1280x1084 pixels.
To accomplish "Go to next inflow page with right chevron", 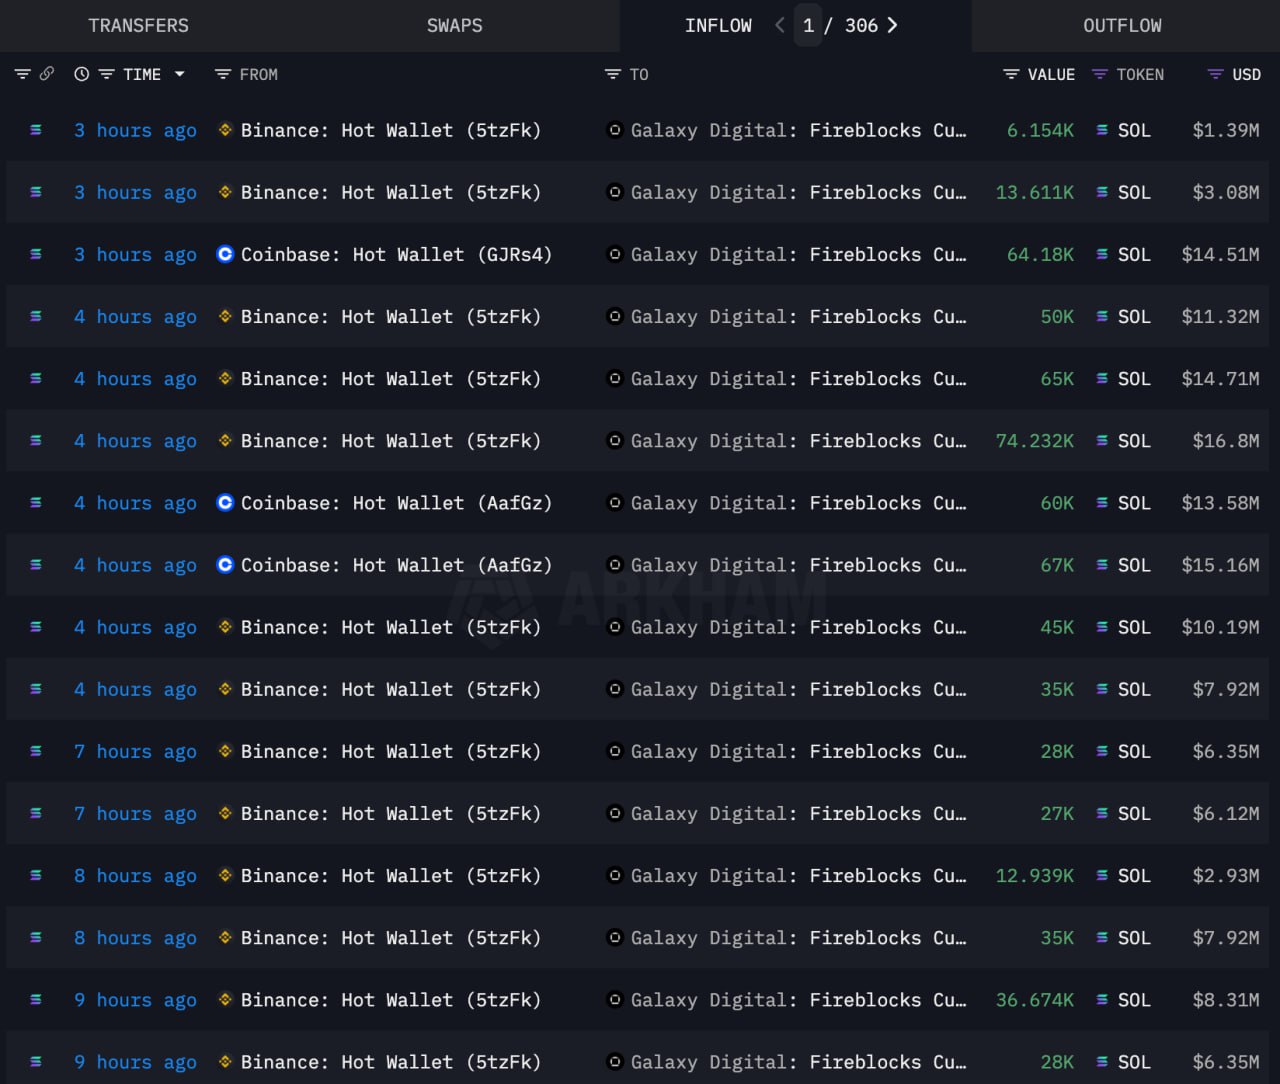I will click(892, 25).
